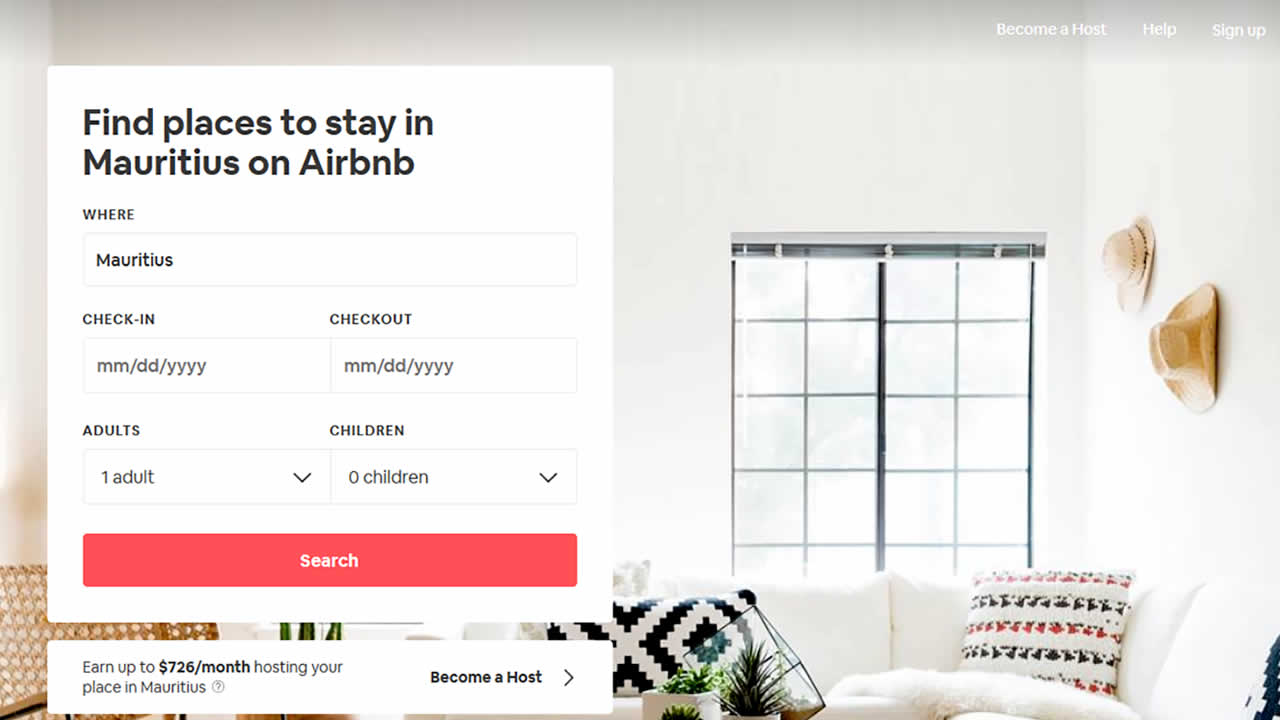Click the CHECKOUT label
The height and width of the screenshot is (720, 1280).
371,319
